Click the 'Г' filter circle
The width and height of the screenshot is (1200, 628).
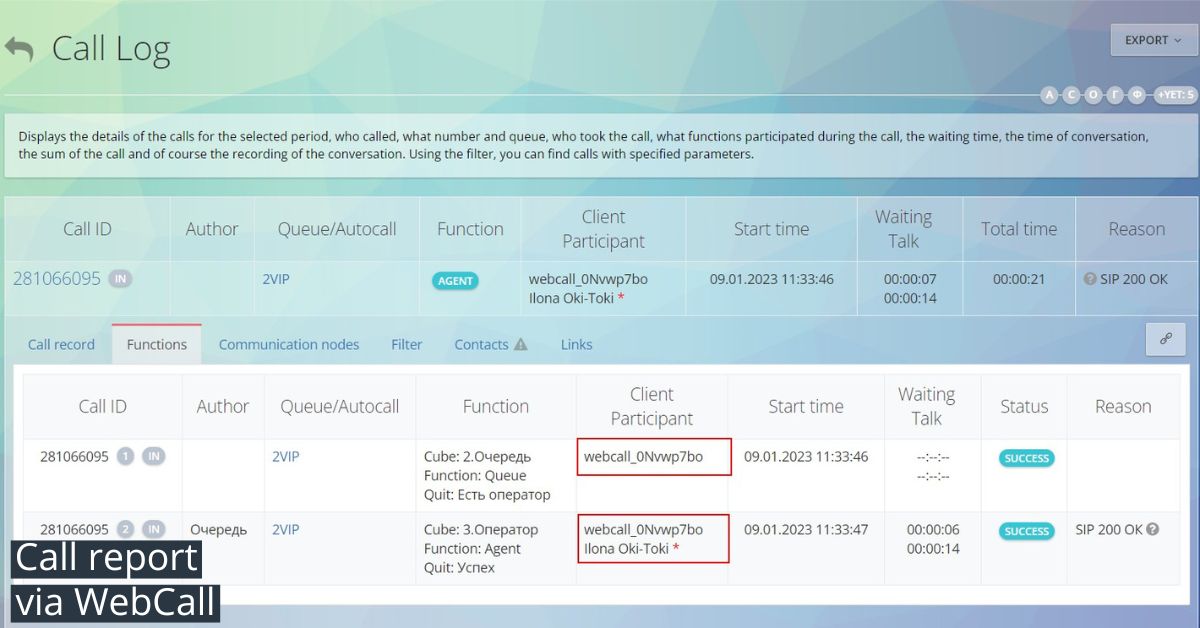(x=1115, y=95)
